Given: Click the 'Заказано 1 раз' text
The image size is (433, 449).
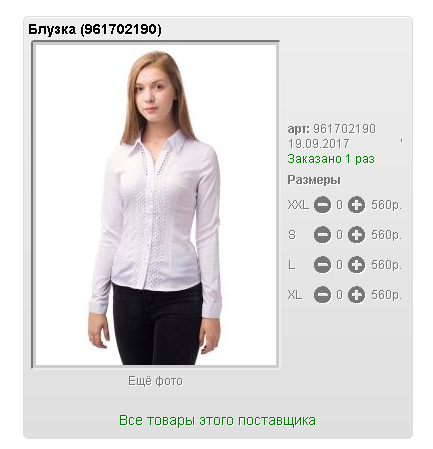Looking at the screenshot, I should pos(331,159).
